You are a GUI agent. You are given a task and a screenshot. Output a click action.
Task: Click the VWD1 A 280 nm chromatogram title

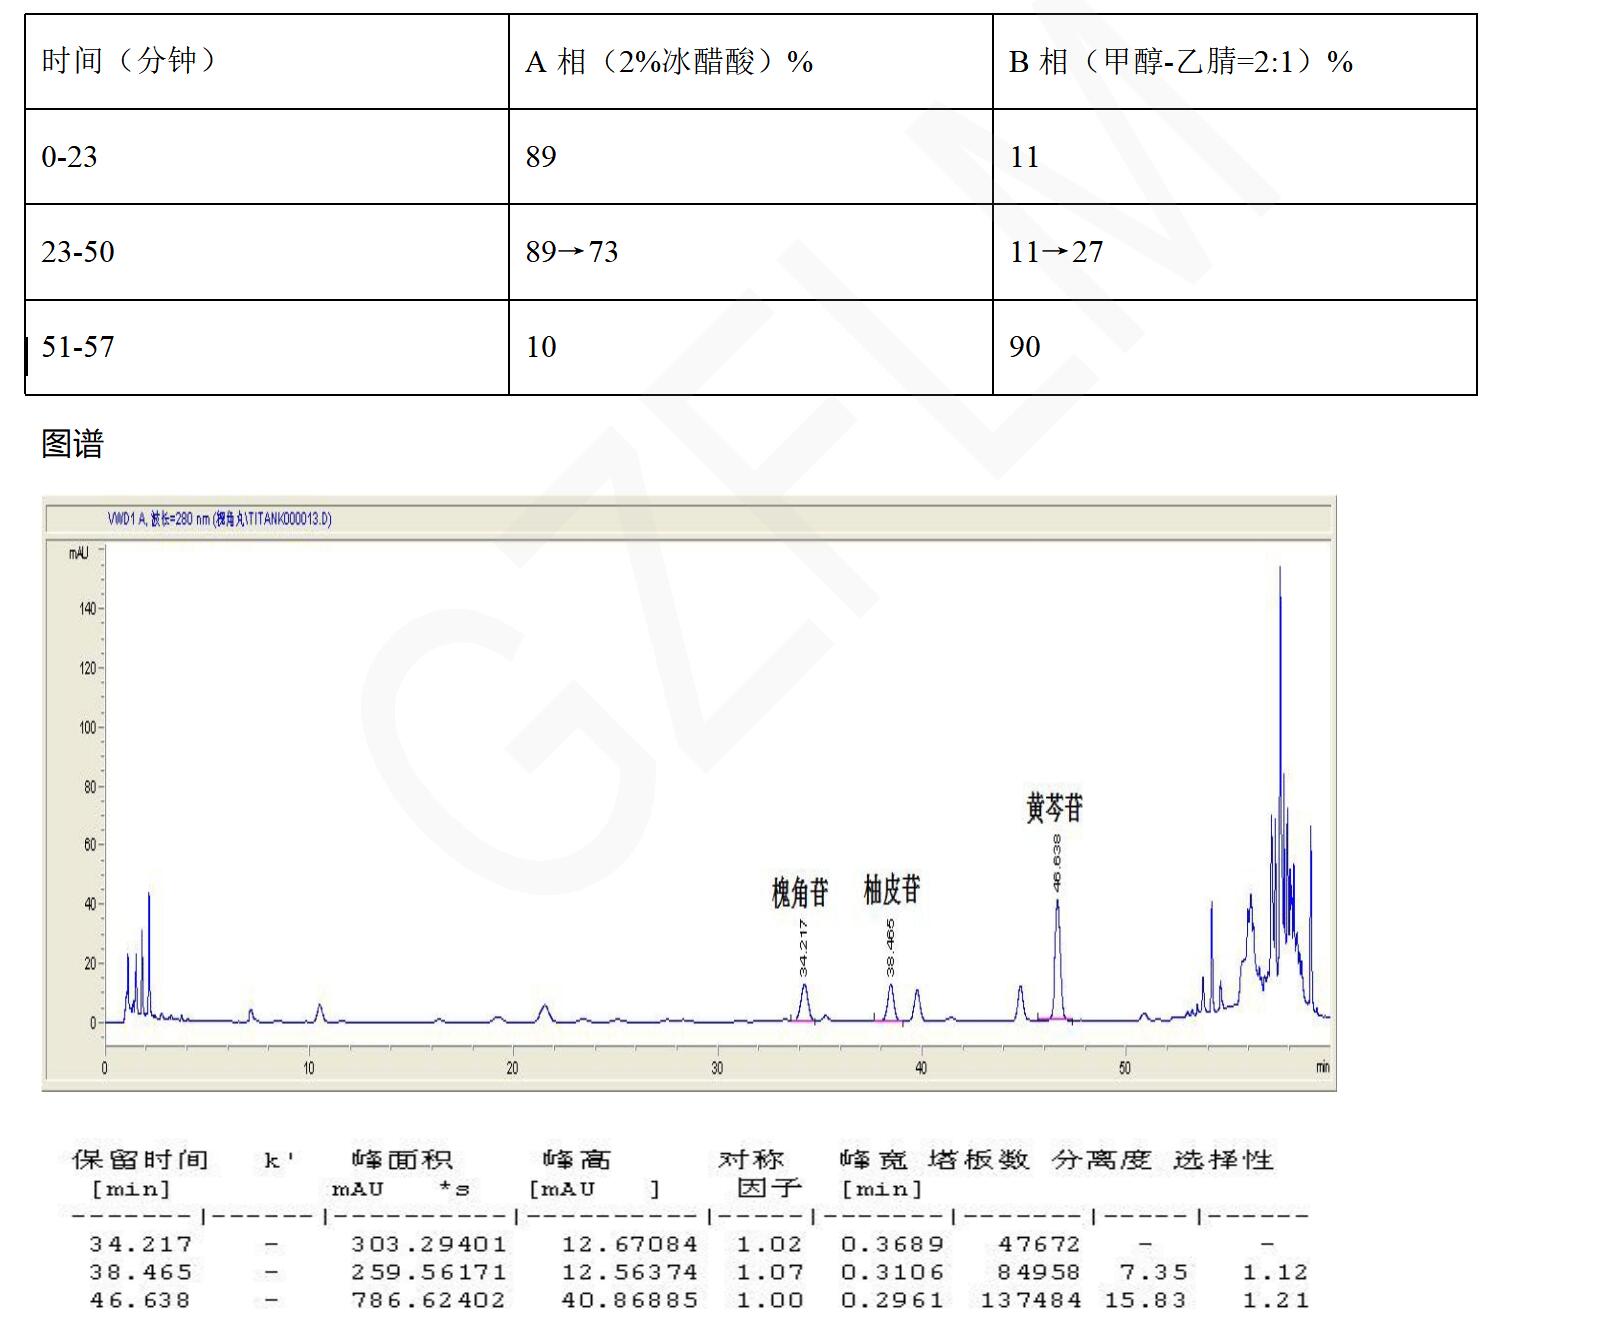[x=220, y=519]
